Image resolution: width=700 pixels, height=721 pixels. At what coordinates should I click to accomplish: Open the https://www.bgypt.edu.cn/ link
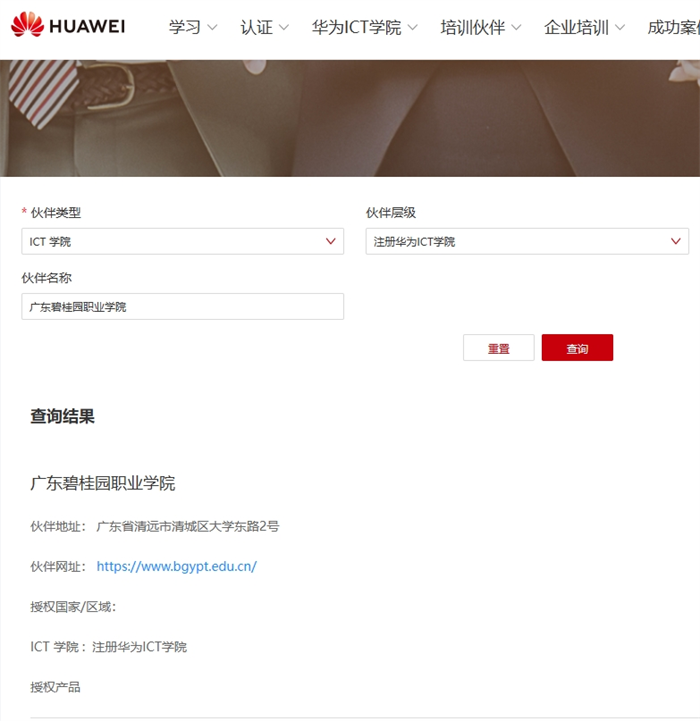pos(177,566)
